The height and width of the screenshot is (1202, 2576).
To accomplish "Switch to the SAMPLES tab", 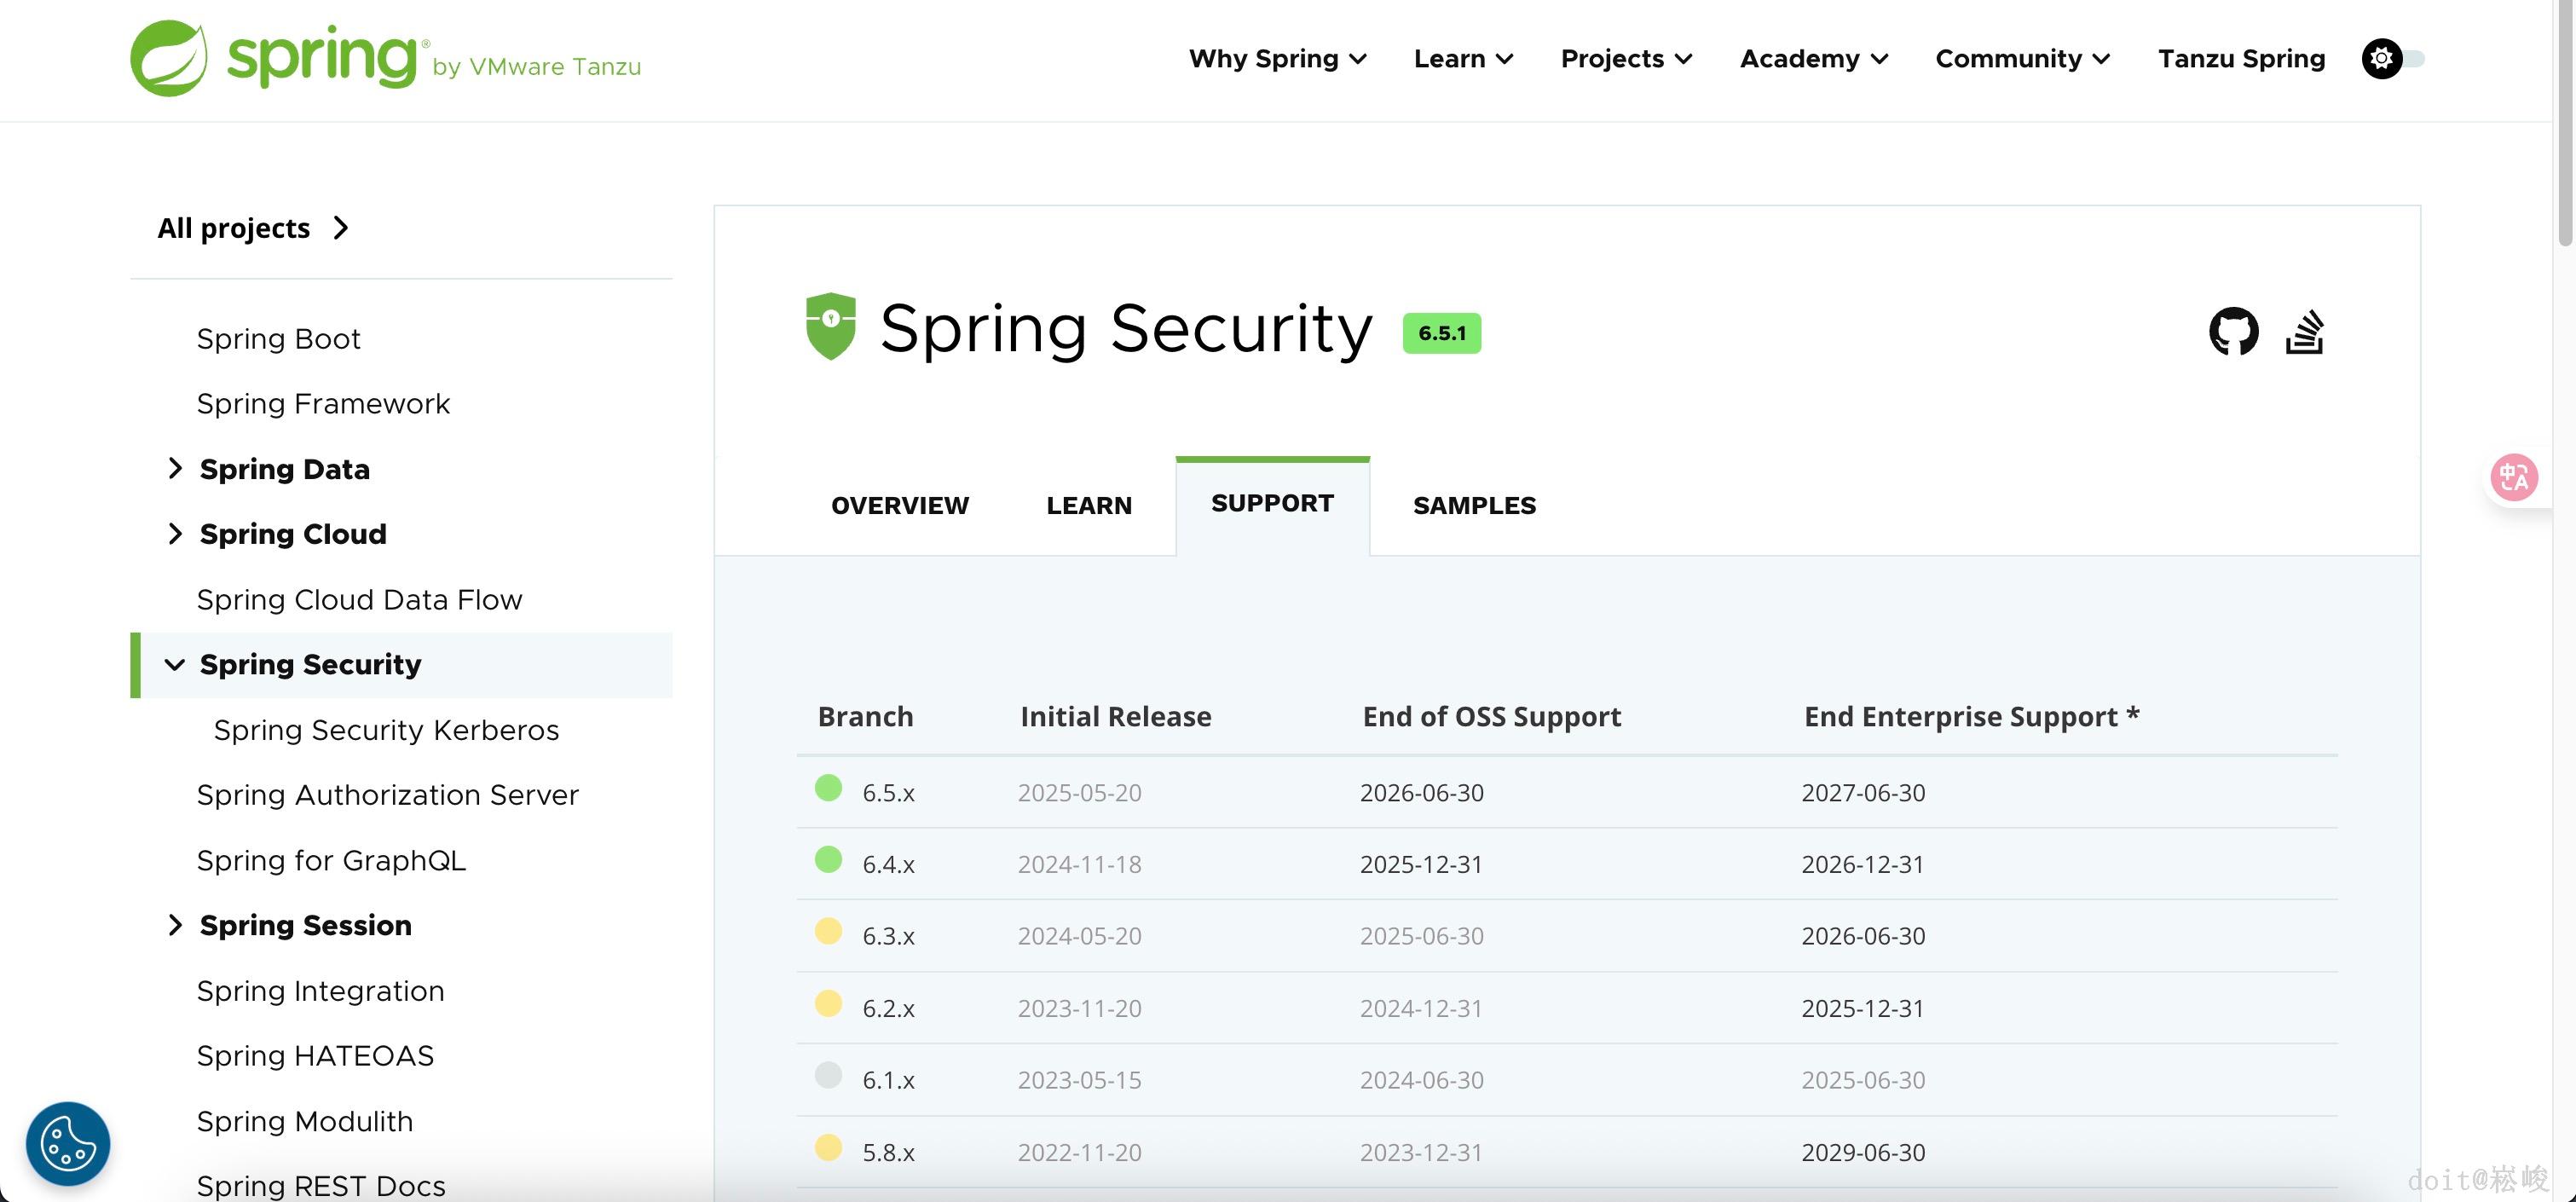I will tap(1474, 505).
